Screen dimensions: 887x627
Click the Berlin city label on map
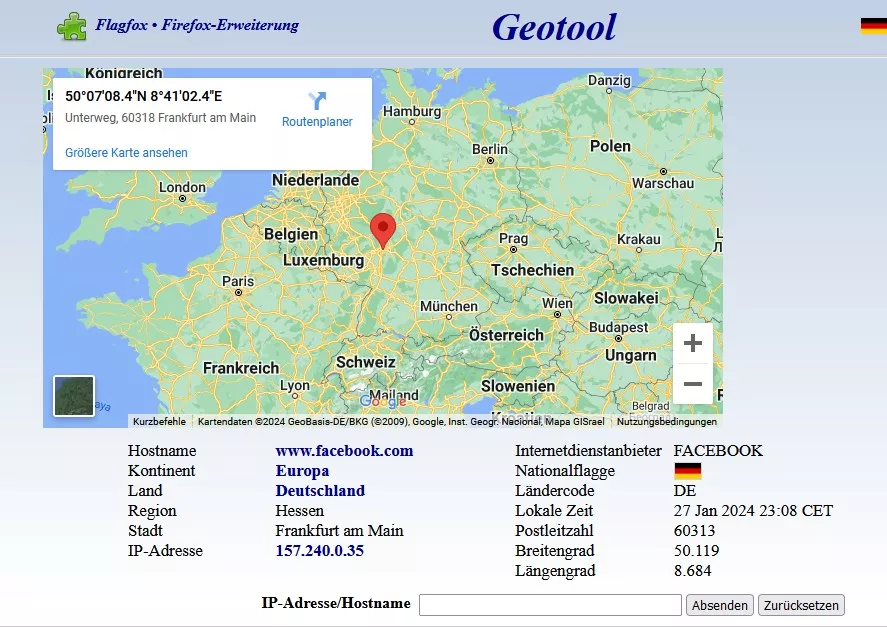pos(490,149)
